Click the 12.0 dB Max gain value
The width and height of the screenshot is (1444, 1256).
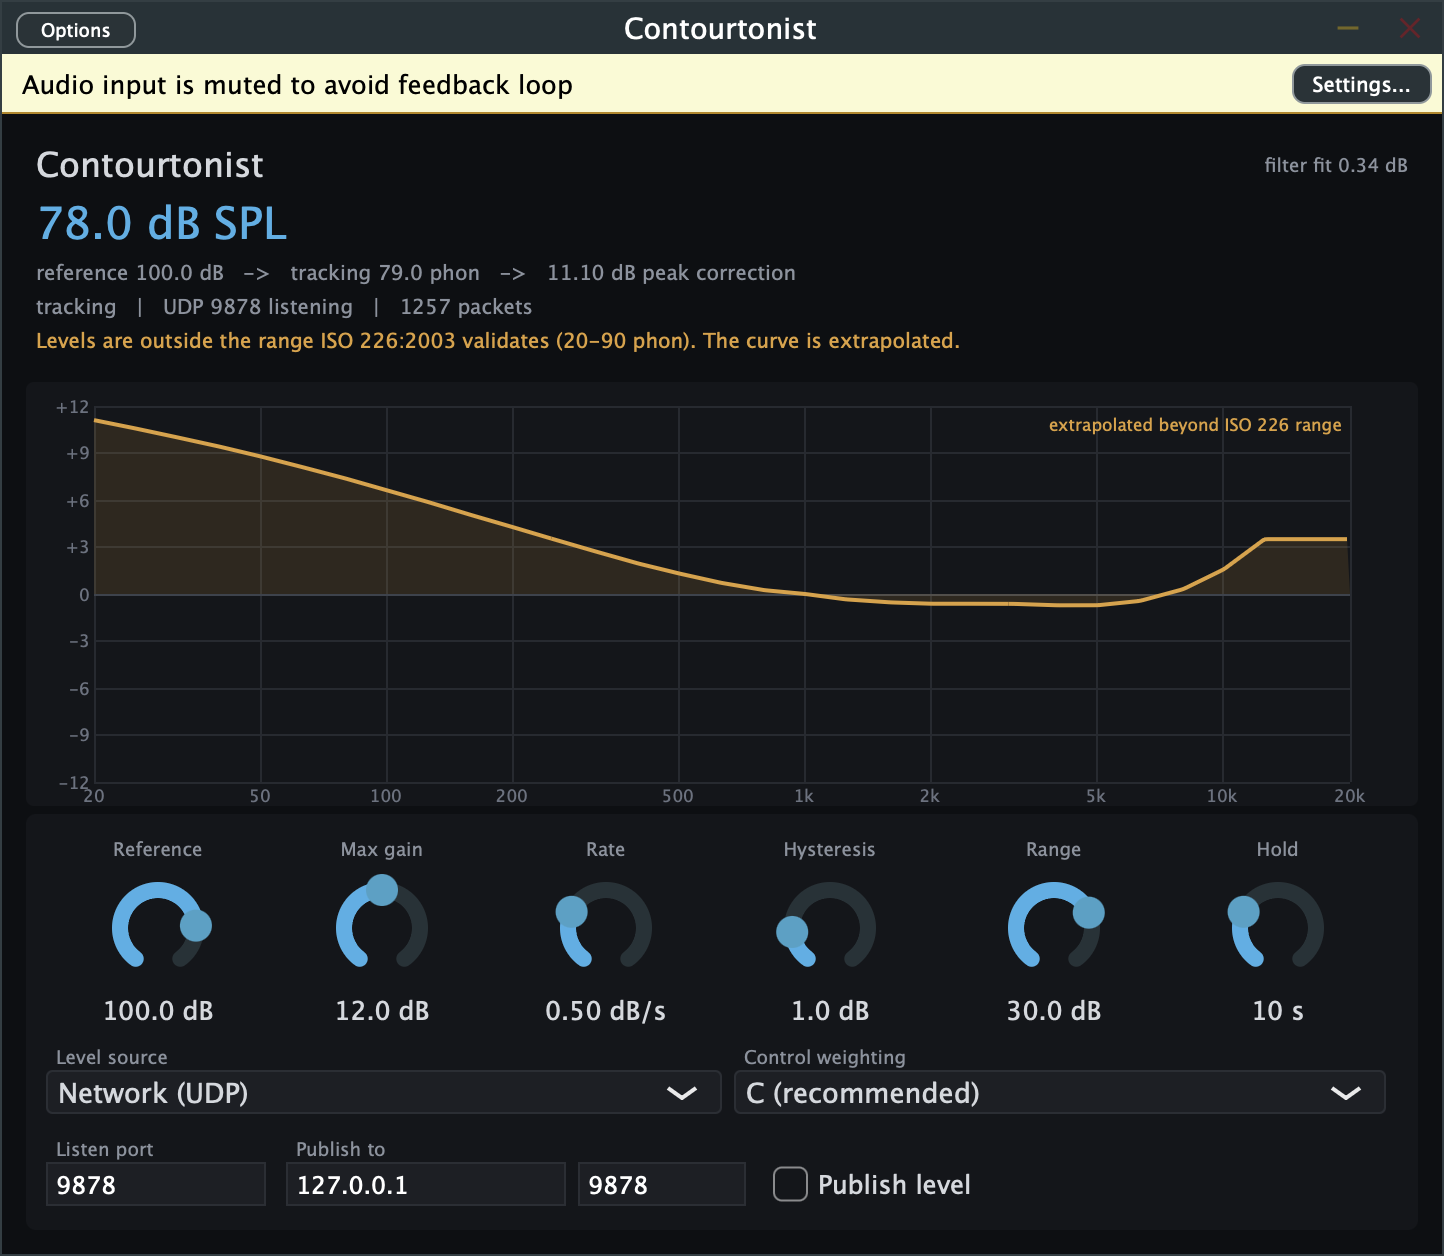tap(382, 1011)
